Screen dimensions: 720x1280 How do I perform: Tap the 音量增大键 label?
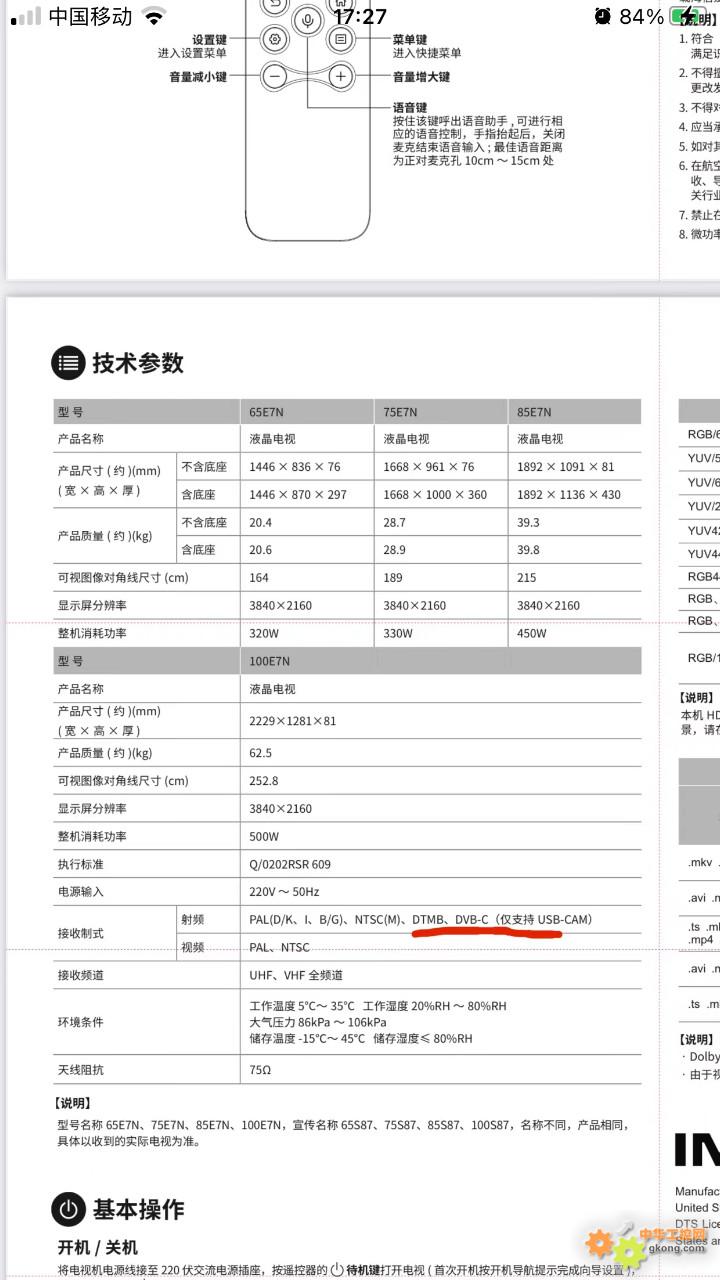point(421,76)
